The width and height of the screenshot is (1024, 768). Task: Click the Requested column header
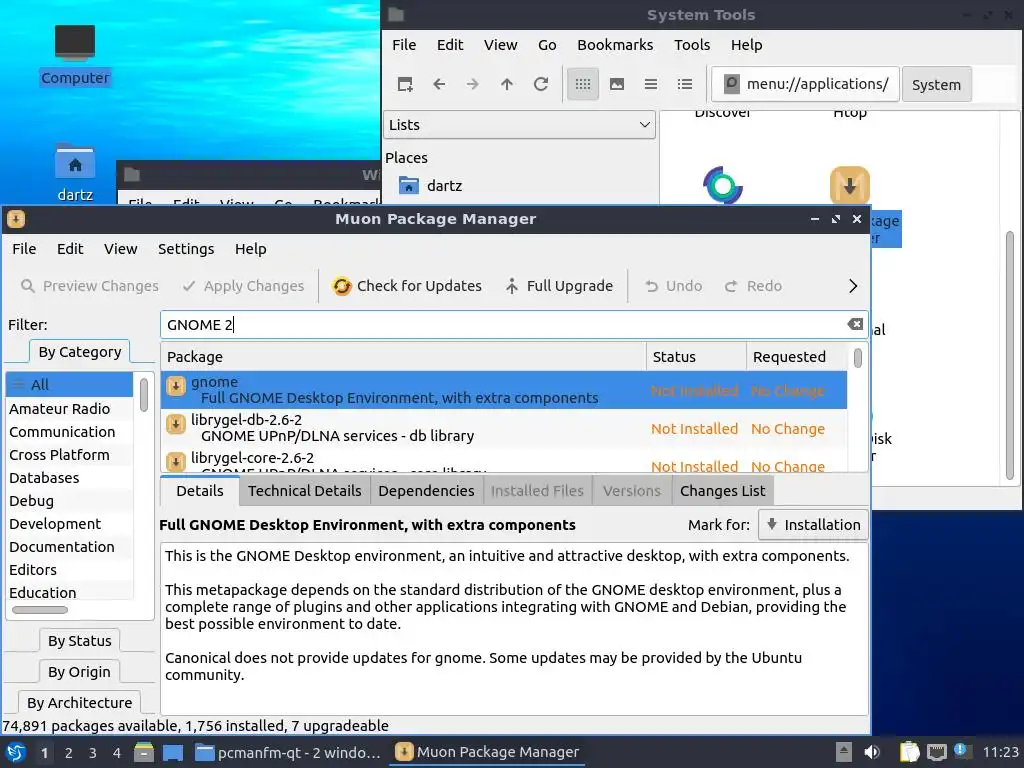pos(797,357)
